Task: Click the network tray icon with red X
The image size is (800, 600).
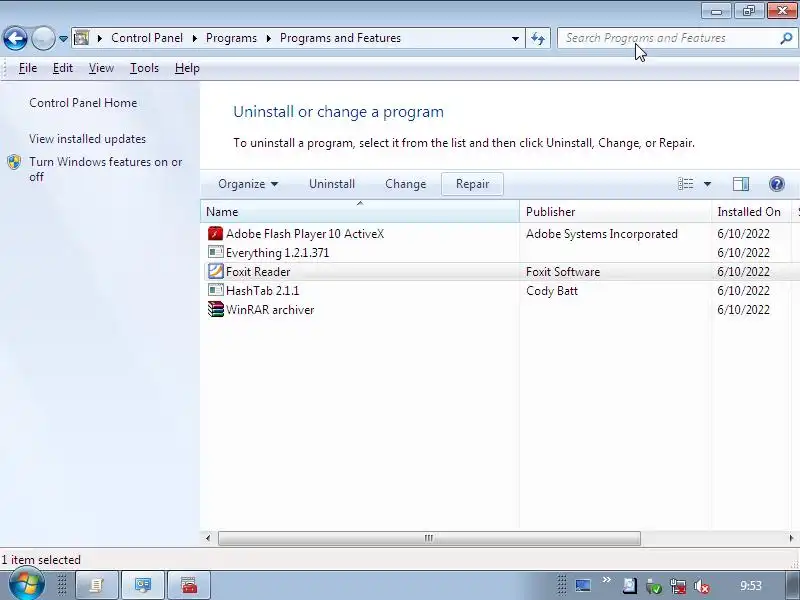Action: 678,587
